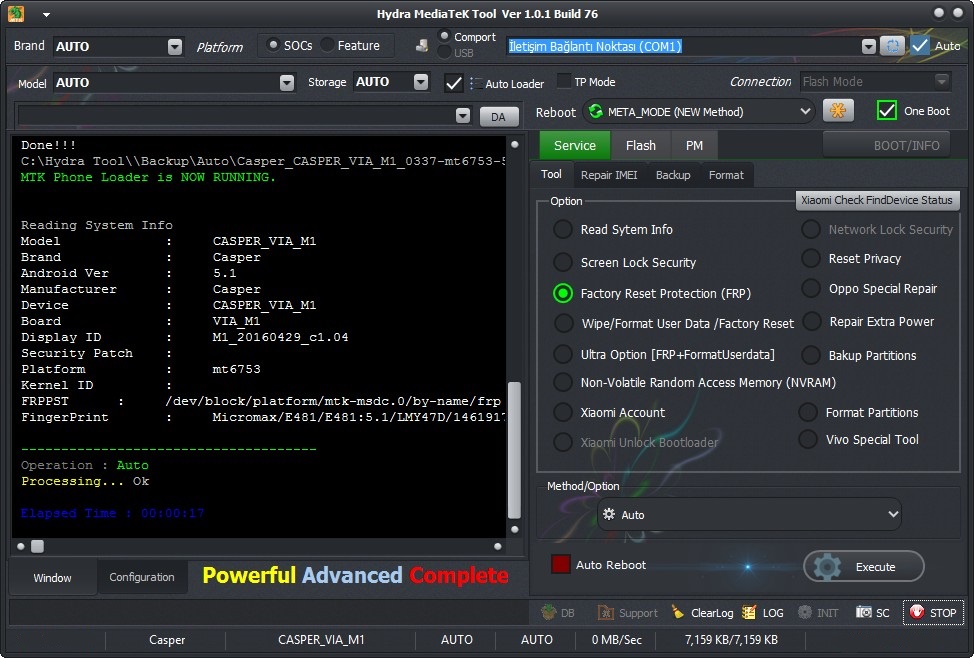974x658 pixels.
Task: Select Format Partitions option
Action: pos(808,412)
